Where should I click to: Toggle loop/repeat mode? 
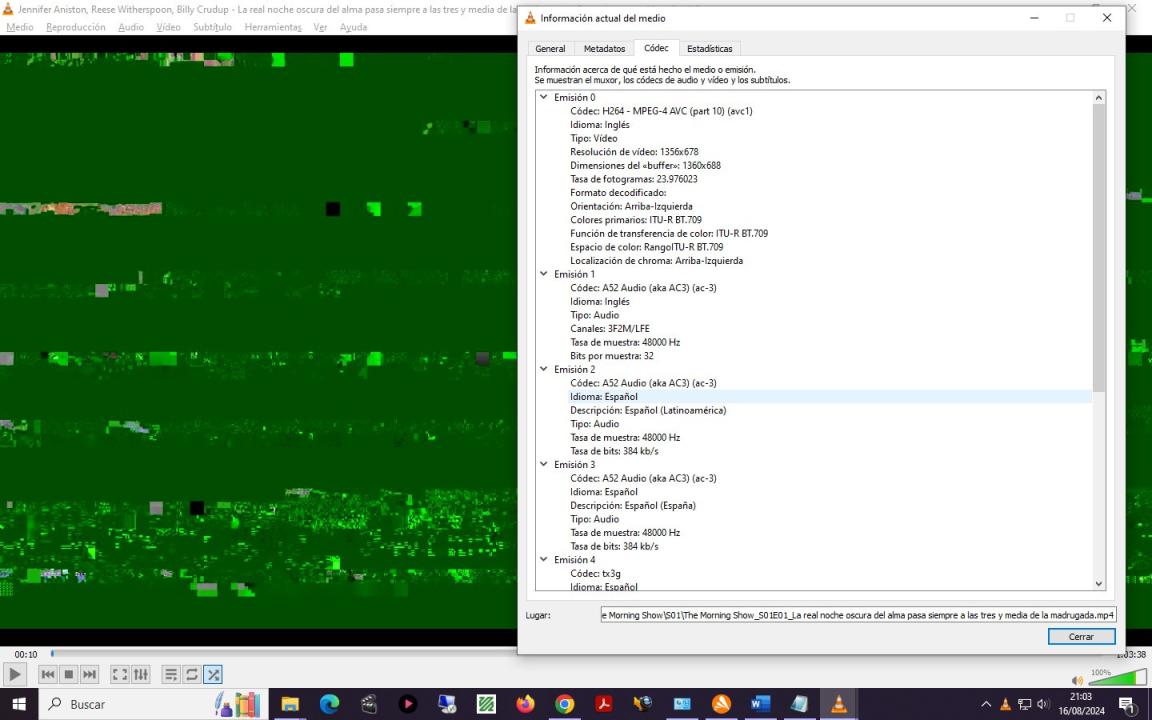coord(192,674)
